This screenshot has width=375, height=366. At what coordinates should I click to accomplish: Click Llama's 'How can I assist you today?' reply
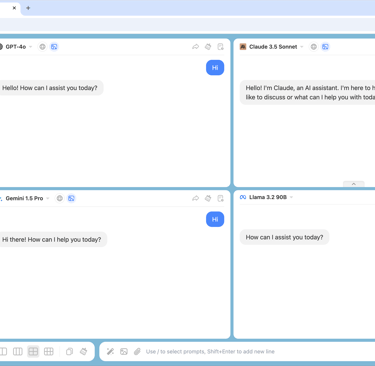coord(284,237)
